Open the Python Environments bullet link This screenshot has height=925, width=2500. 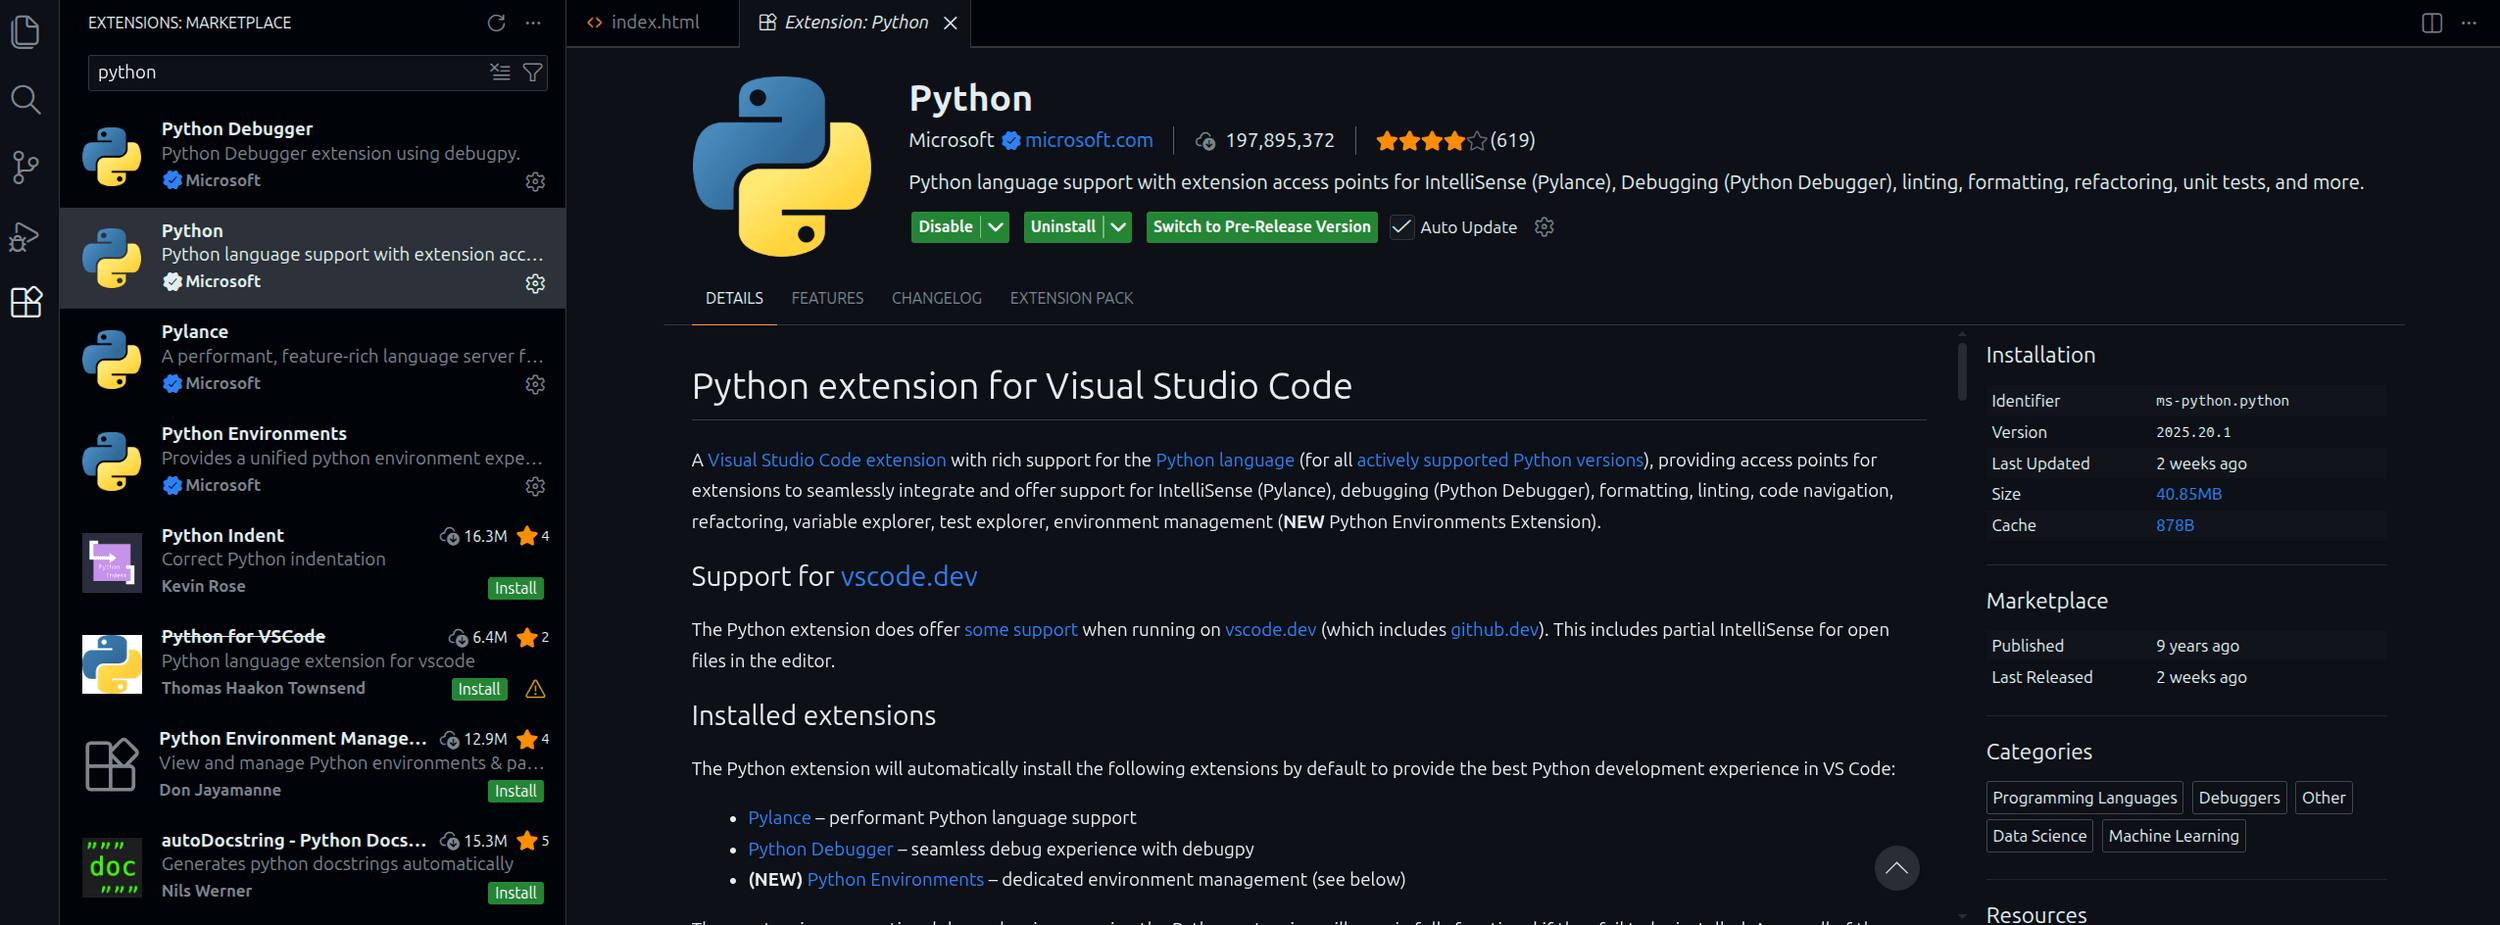pyautogui.click(x=896, y=880)
